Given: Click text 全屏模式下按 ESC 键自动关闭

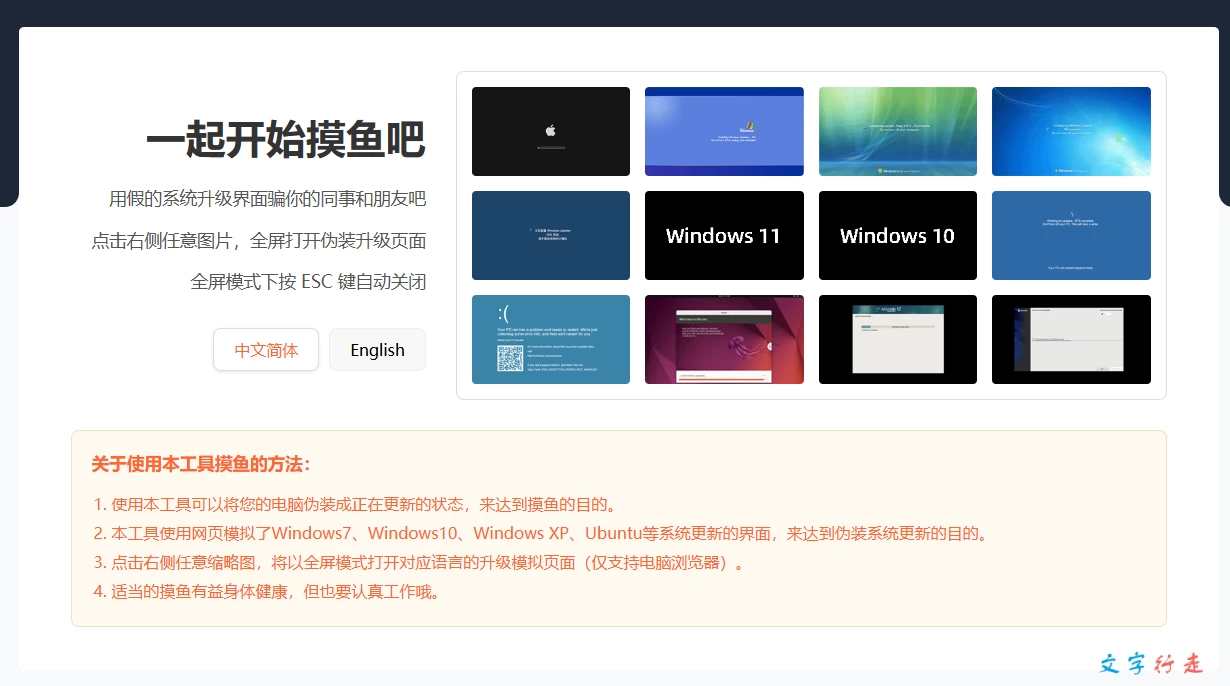Looking at the screenshot, I should tap(309, 282).
